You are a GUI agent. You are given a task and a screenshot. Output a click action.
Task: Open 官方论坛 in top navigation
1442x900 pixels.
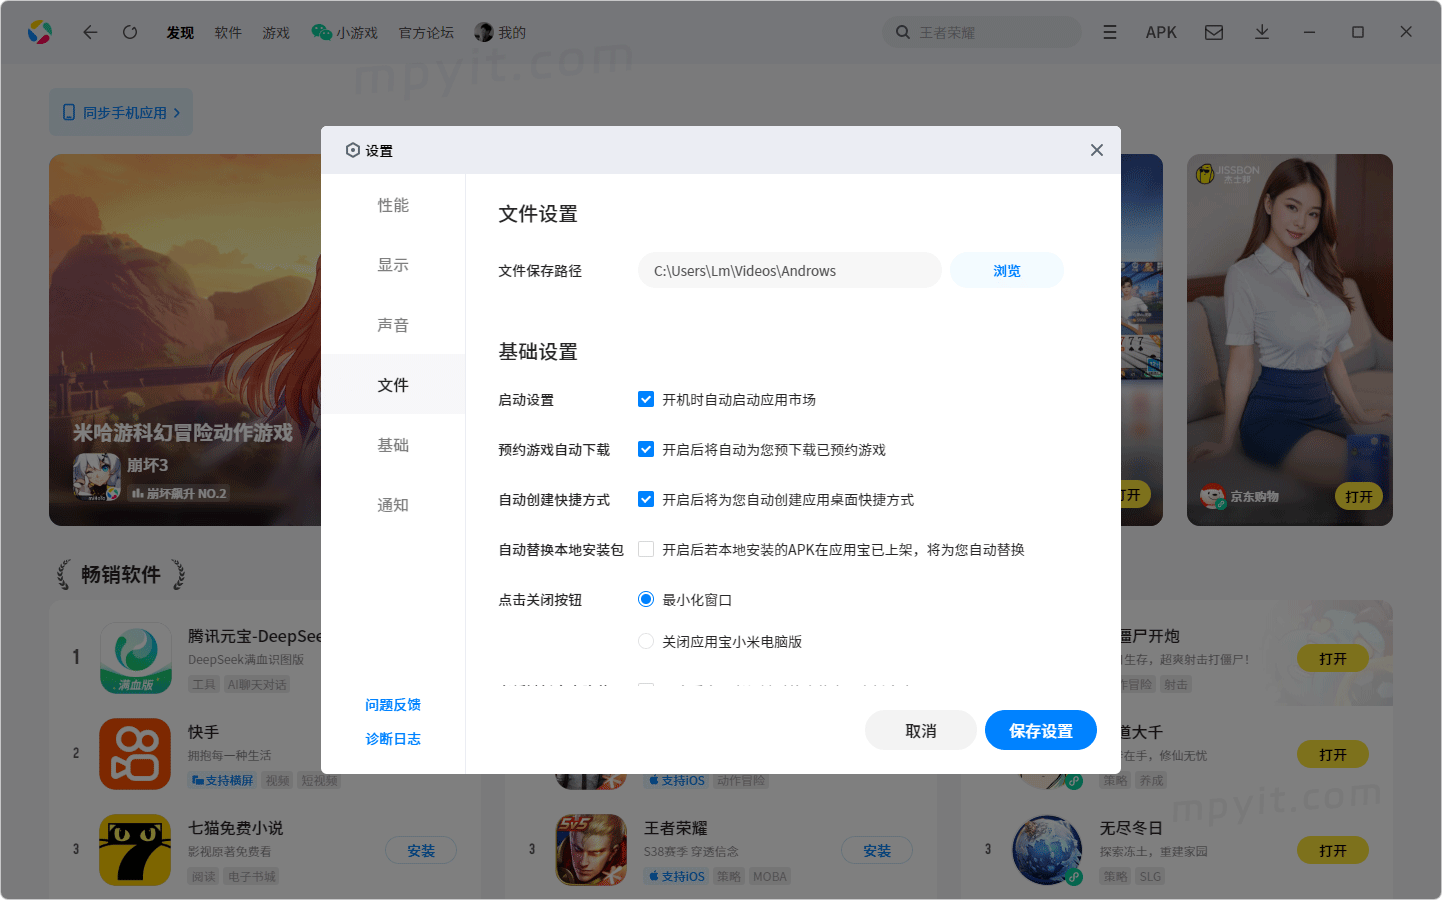point(426,32)
